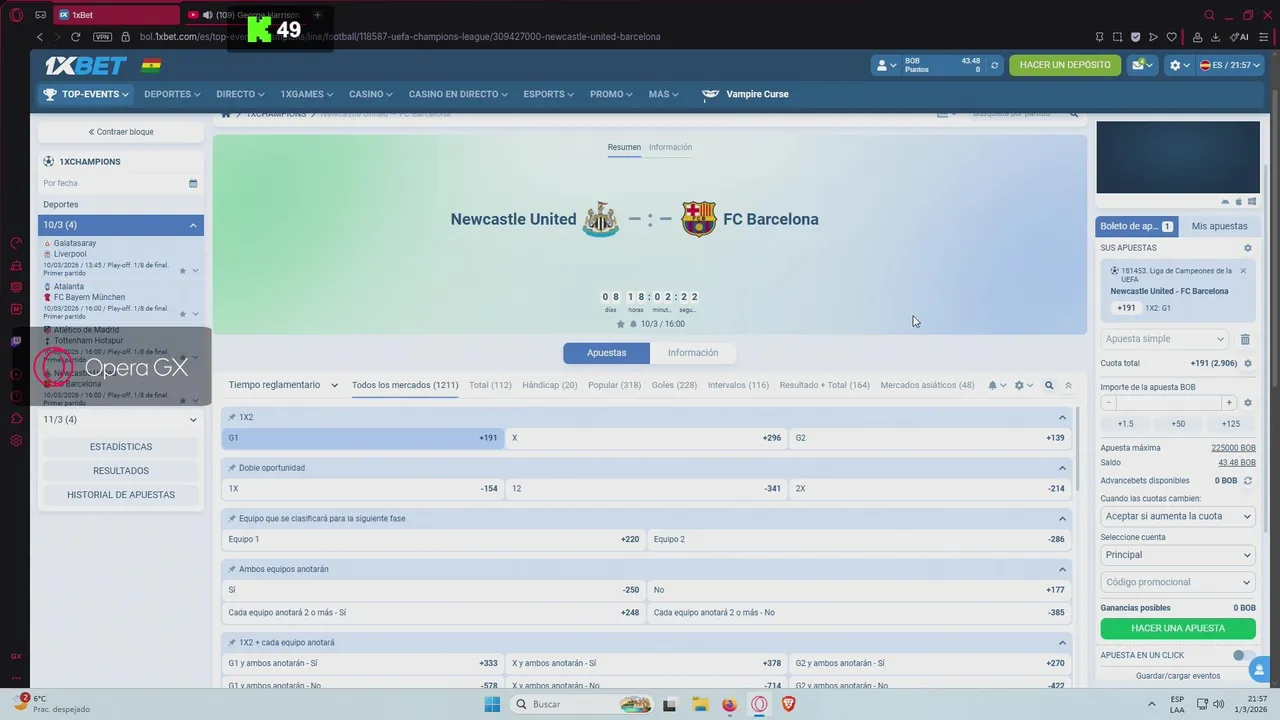The width and height of the screenshot is (1280, 720).
Task: Reload the page in the browser
Action: point(75,37)
